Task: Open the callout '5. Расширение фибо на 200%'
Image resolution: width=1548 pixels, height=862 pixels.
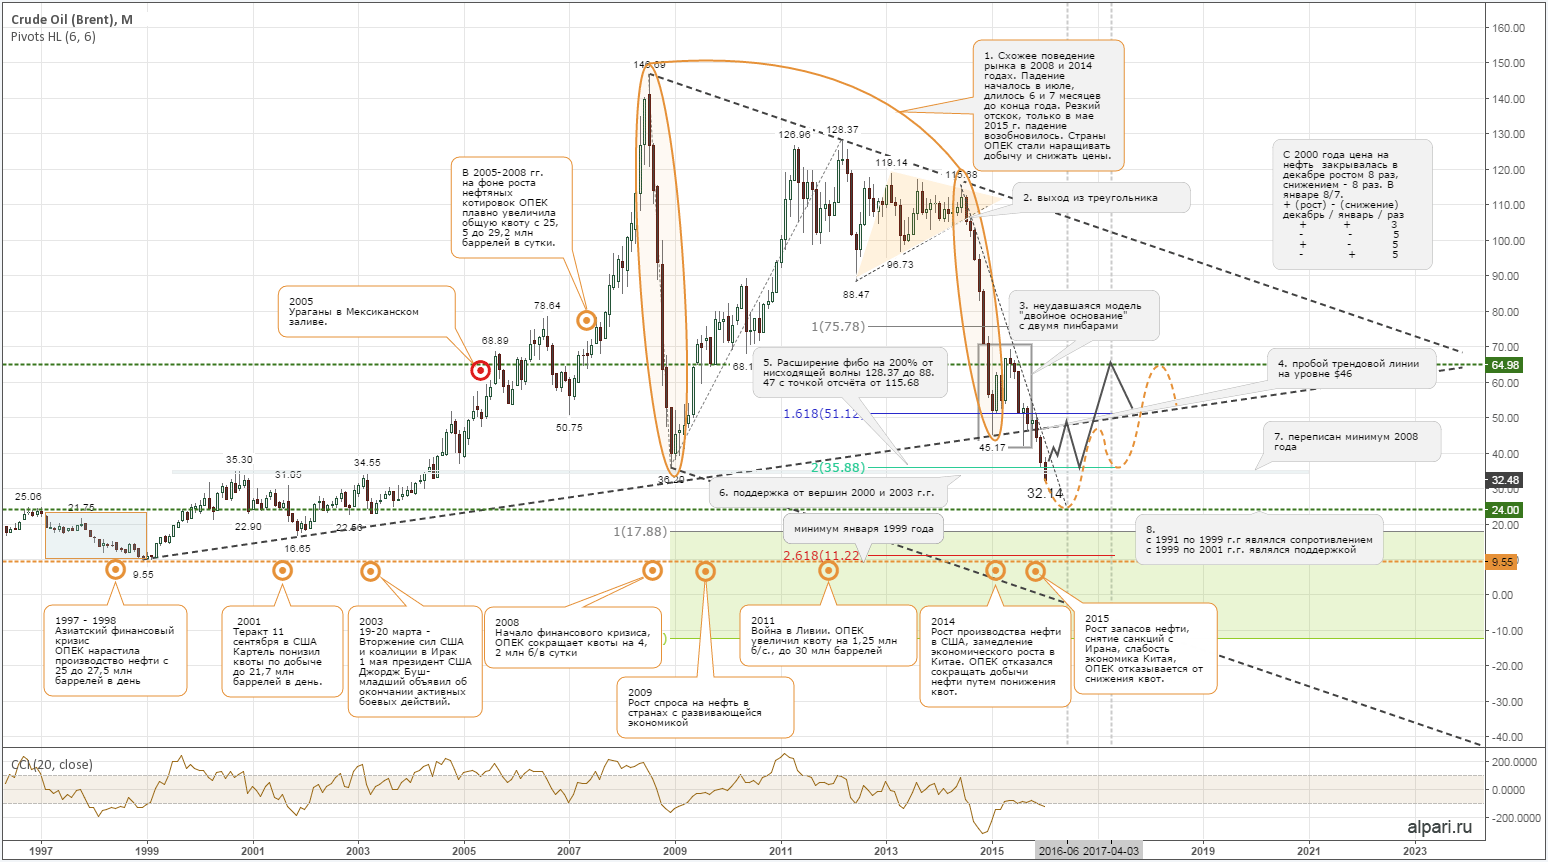Action: (x=850, y=373)
